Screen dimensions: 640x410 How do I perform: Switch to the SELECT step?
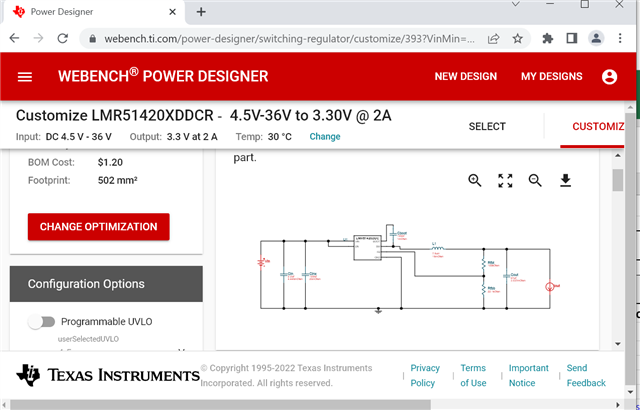[487, 126]
